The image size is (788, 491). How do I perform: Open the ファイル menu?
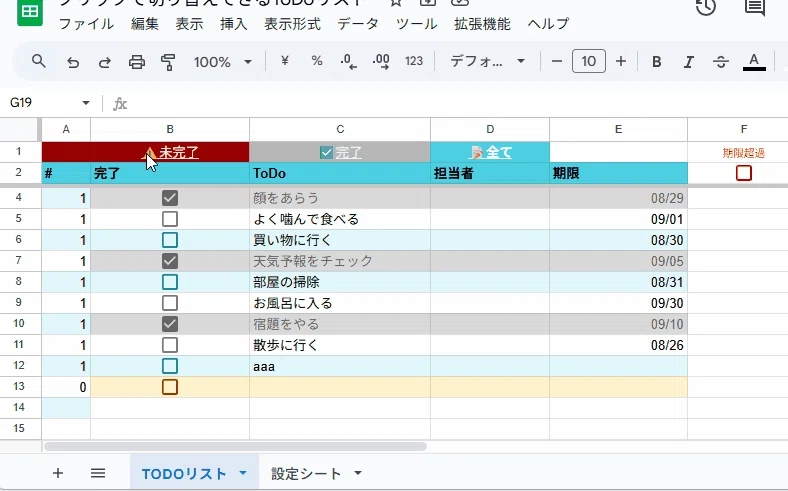[86, 24]
